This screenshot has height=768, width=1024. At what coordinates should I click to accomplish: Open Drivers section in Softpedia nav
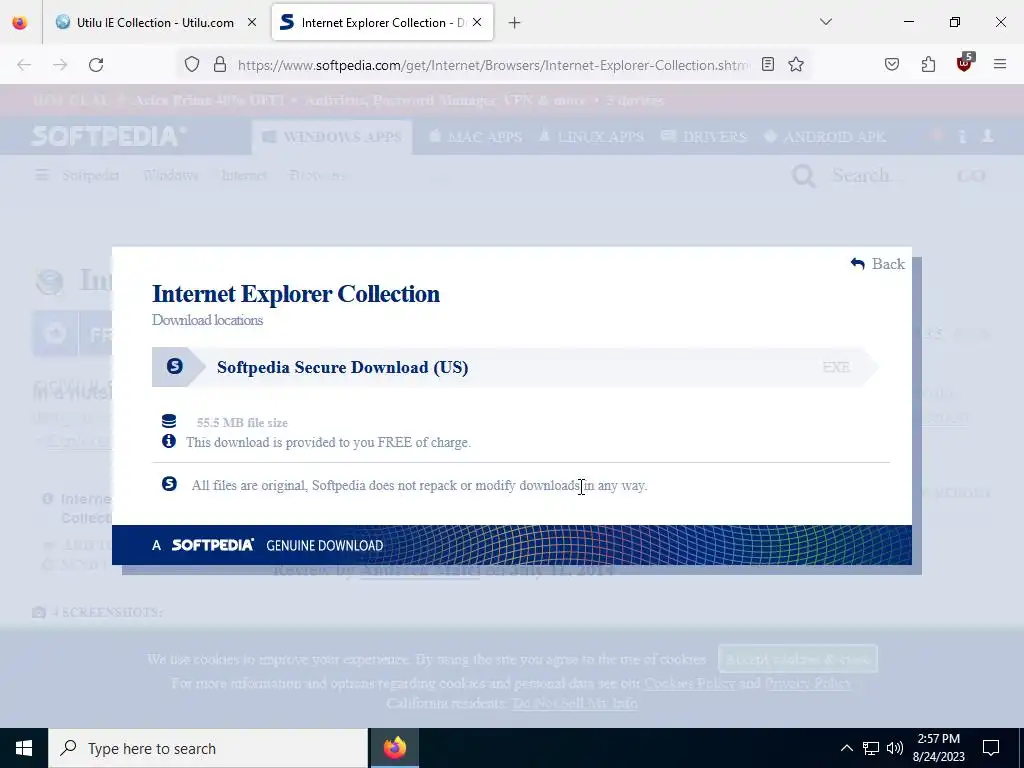pyautogui.click(x=704, y=136)
